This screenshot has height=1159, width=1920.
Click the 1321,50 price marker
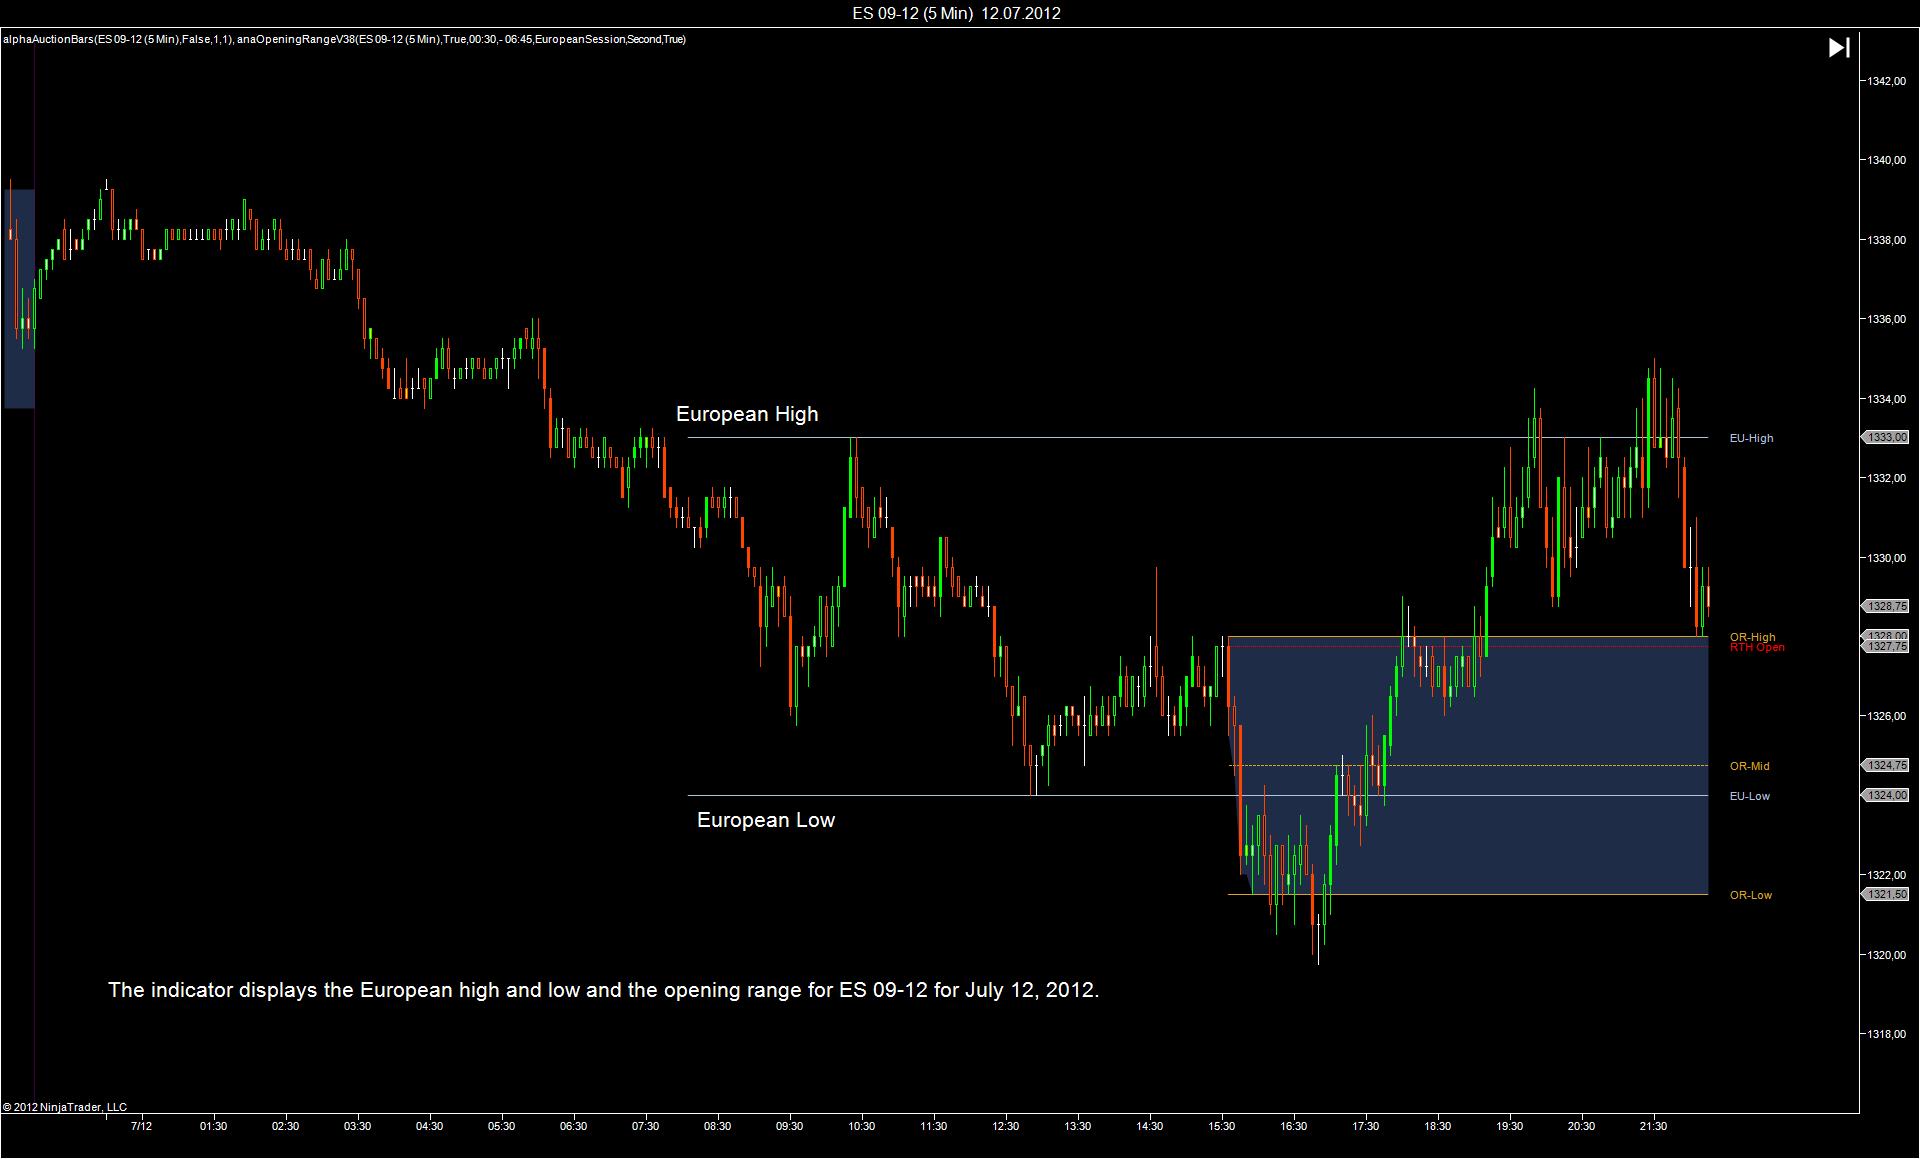tap(1886, 894)
